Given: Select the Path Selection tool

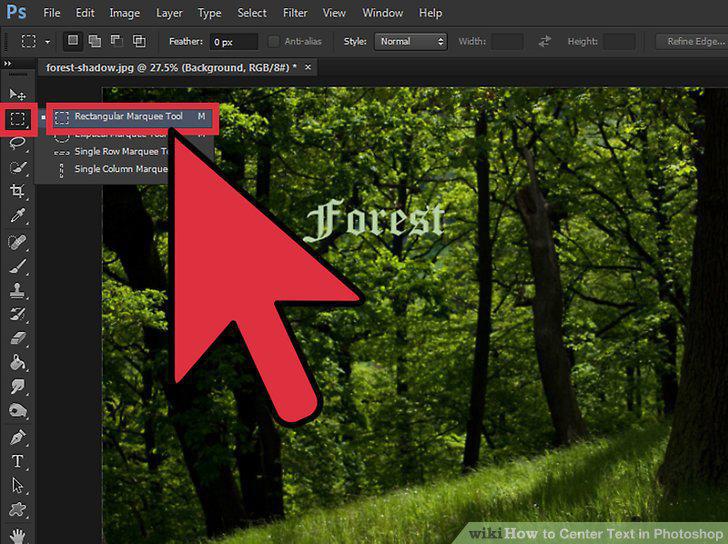Looking at the screenshot, I should click(18, 486).
